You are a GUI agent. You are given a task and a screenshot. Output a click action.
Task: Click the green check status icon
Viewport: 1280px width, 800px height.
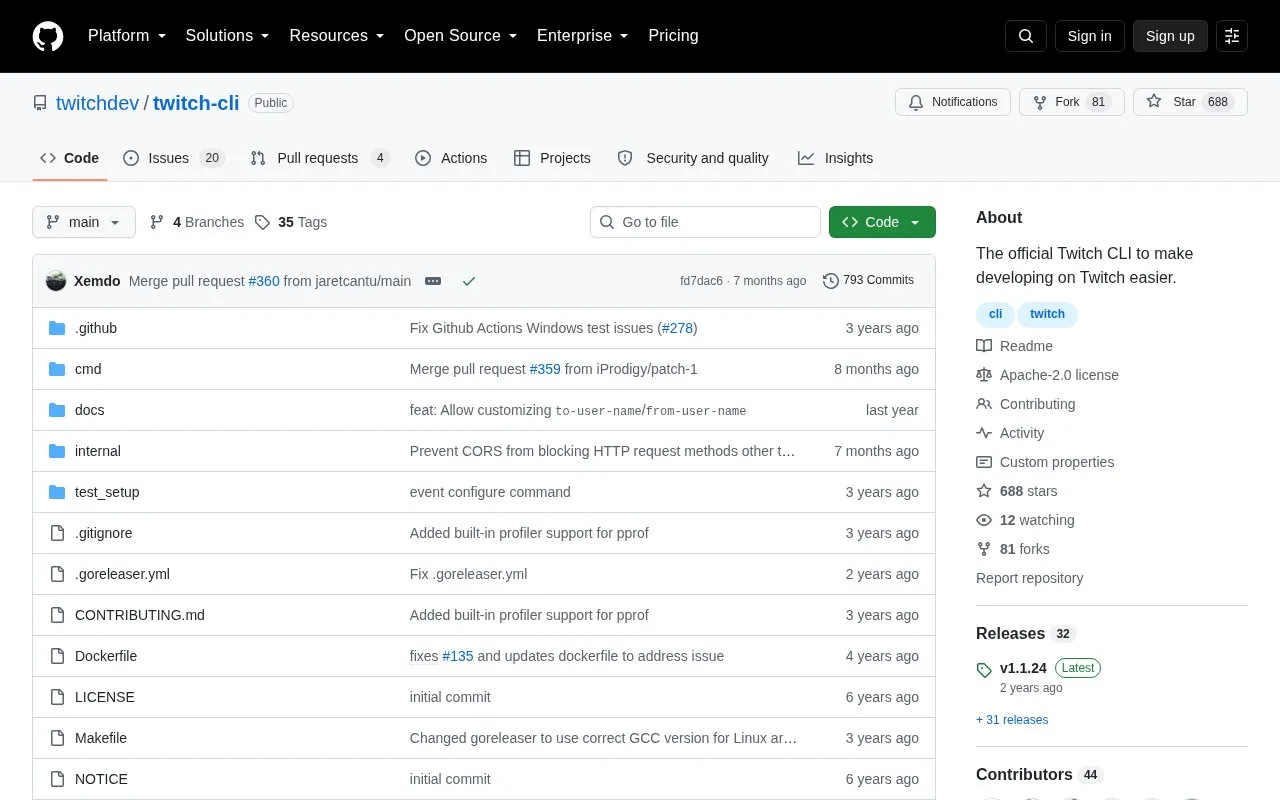(469, 281)
